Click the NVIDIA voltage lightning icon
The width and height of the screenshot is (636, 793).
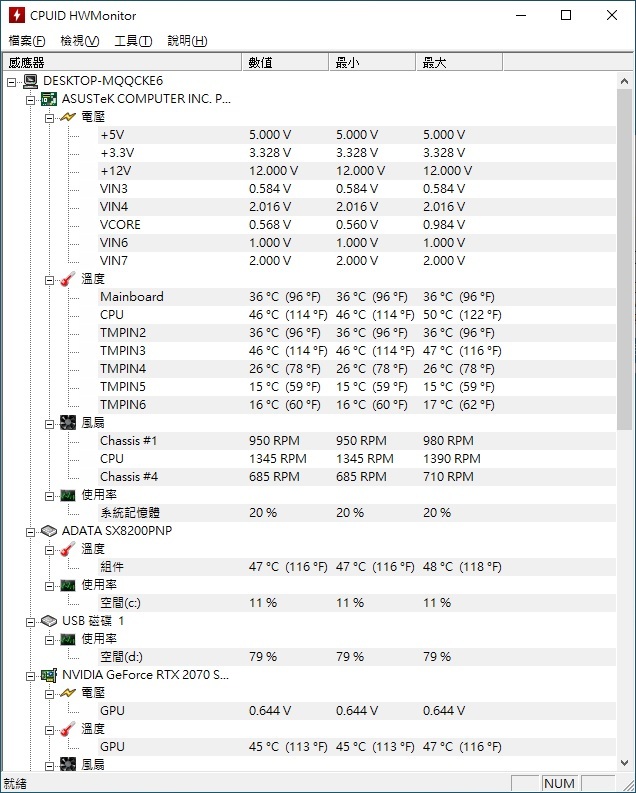click(68, 693)
